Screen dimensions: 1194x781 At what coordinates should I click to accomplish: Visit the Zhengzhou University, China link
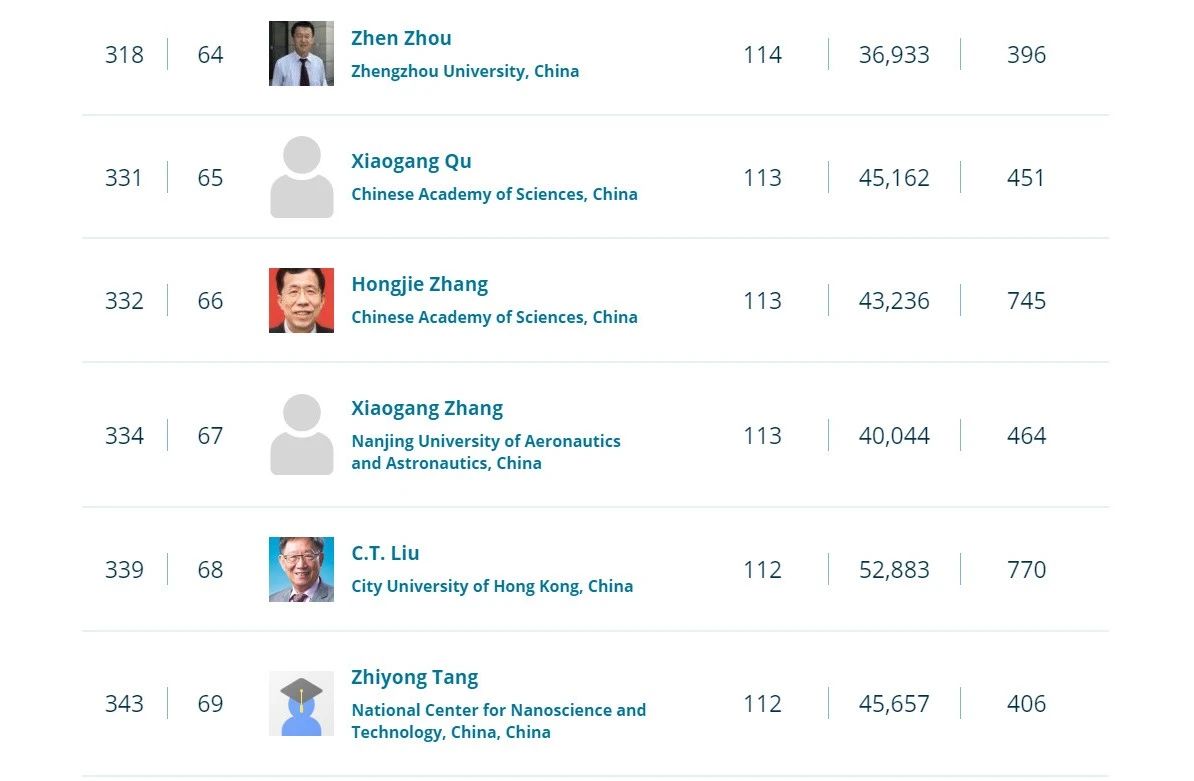pos(465,71)
